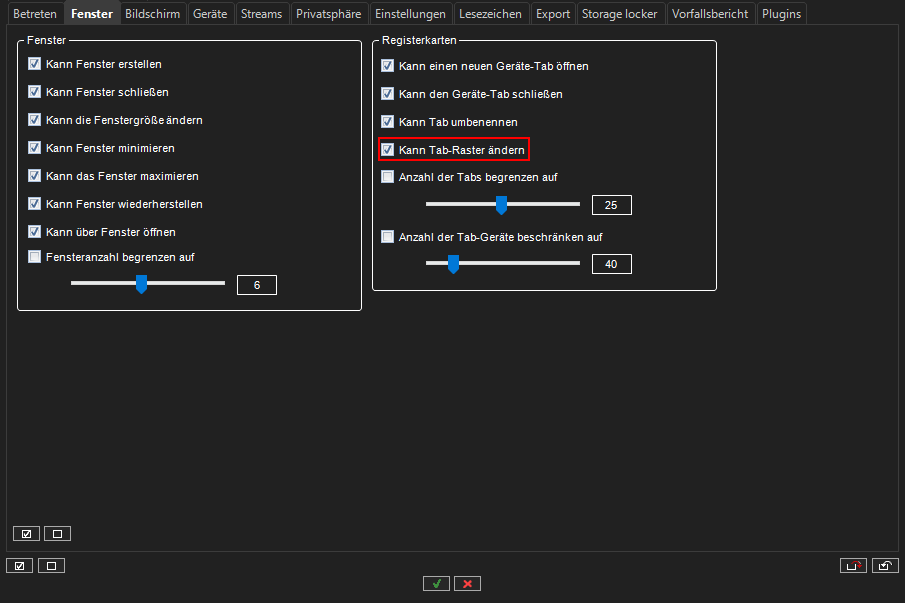Viewport: 905px width, 603px height.
Task: Go to the Storage locker tab
Action: [x=620, y=14]
